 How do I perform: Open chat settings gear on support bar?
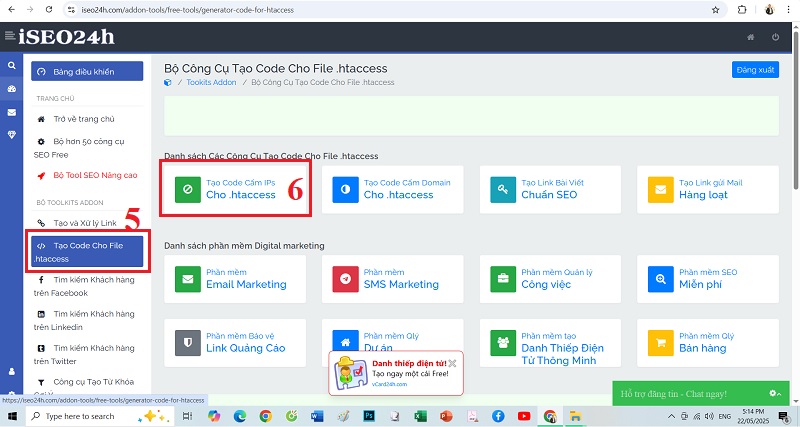pos(774,393)
